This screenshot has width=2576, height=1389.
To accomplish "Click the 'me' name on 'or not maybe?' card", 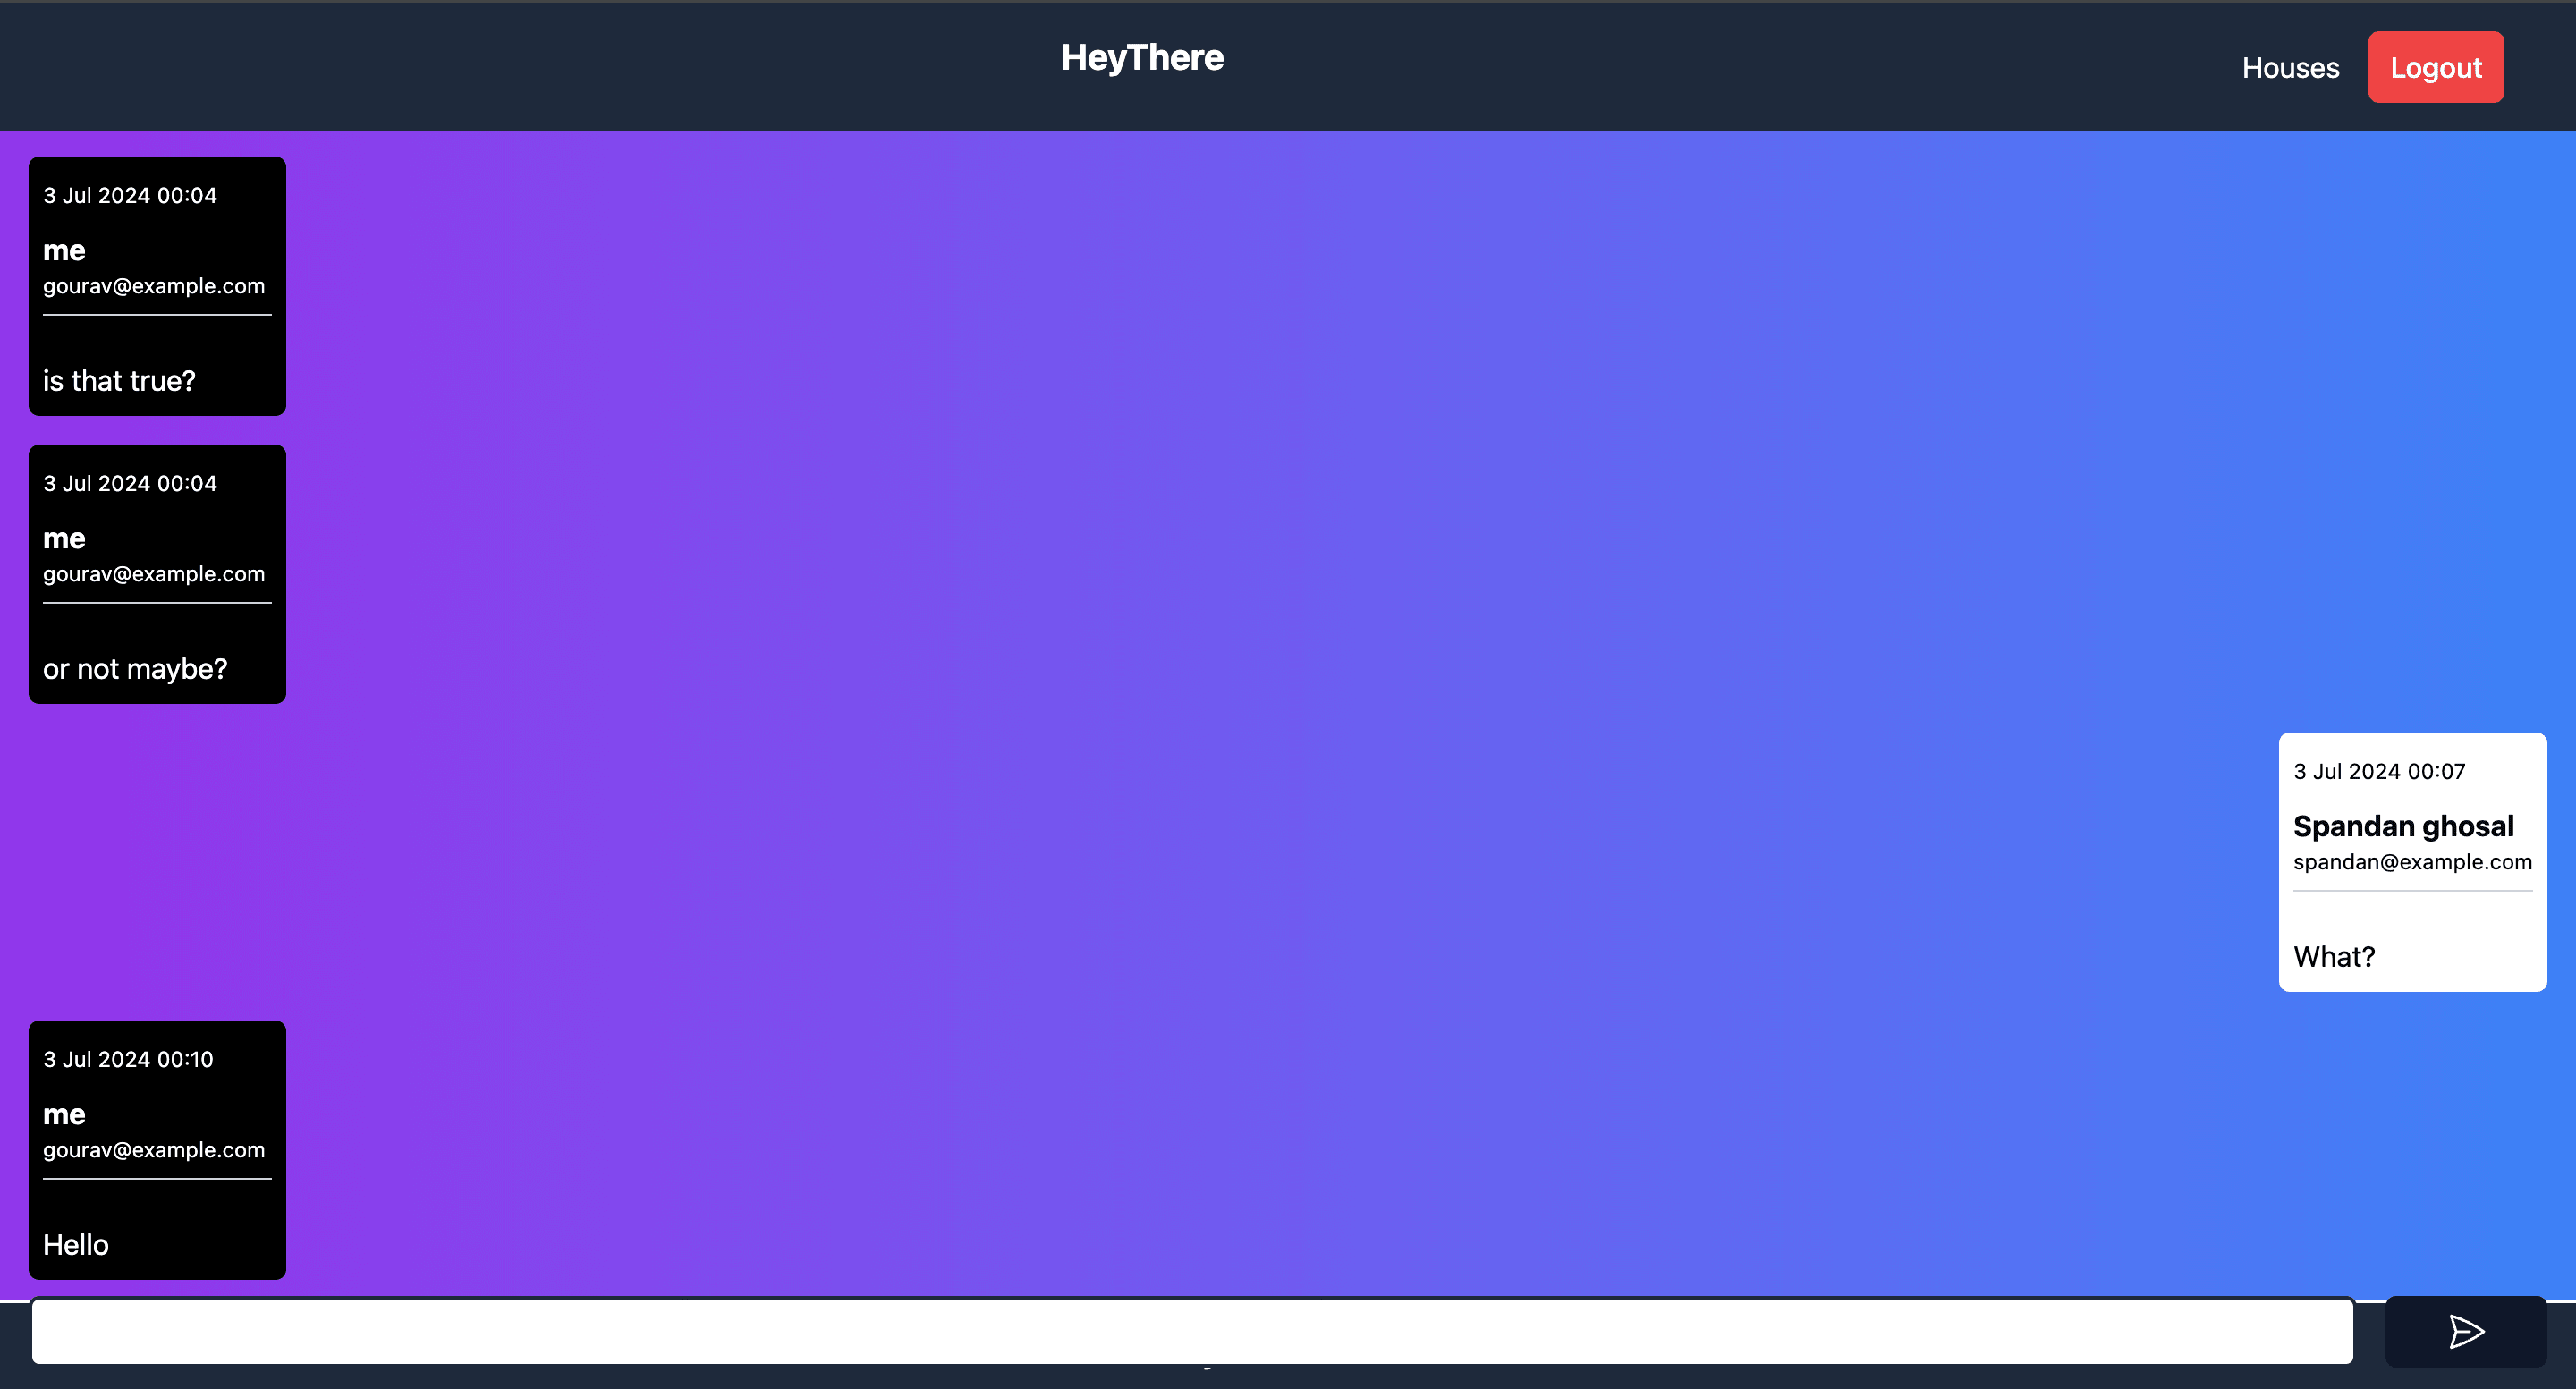I will [64, 538].
